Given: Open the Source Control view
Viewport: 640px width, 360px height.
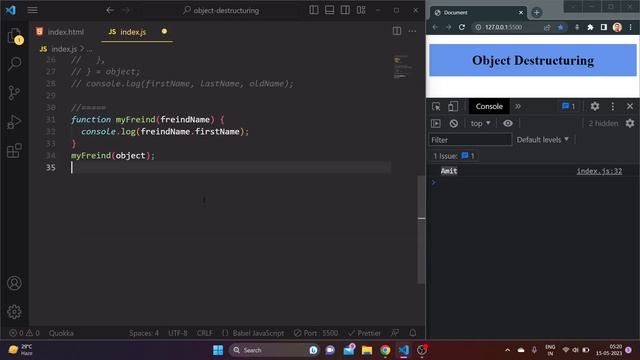Looking at the screenshot, I should click(14, 93).
